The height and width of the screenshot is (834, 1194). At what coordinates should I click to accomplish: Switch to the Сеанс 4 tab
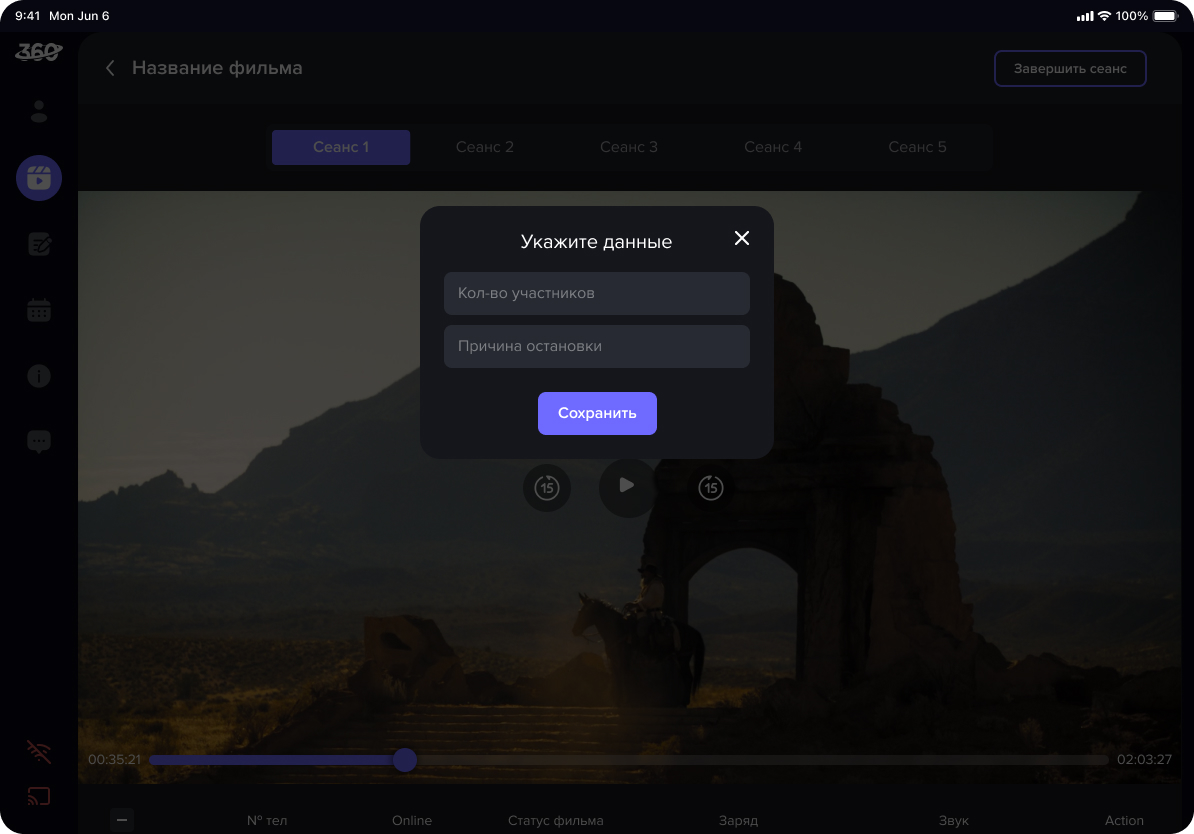pyautogui.click(x=773, y=147)
